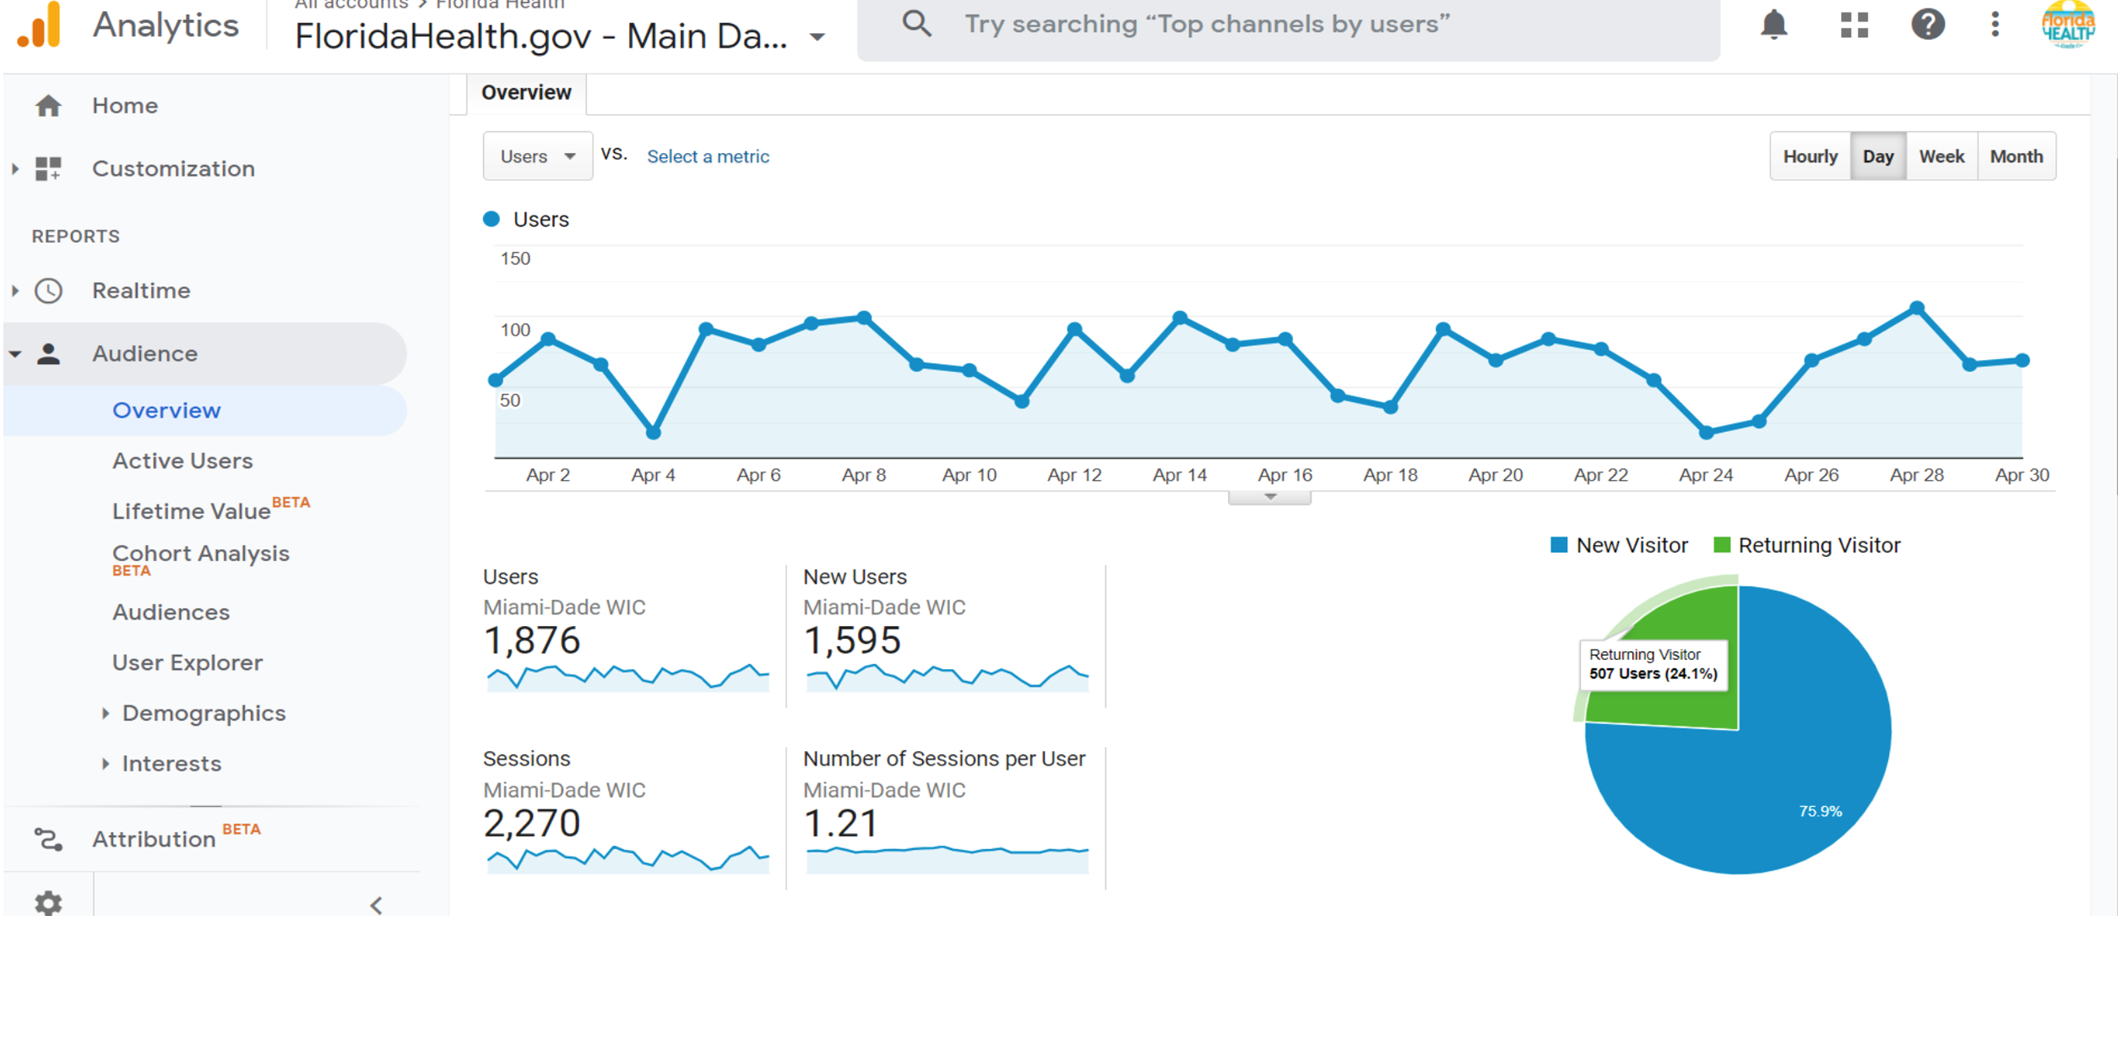The width and height of the screenshot is (2118, 1052).
Task: Open Attribution in the sidebar
Action: coord(154,839)
